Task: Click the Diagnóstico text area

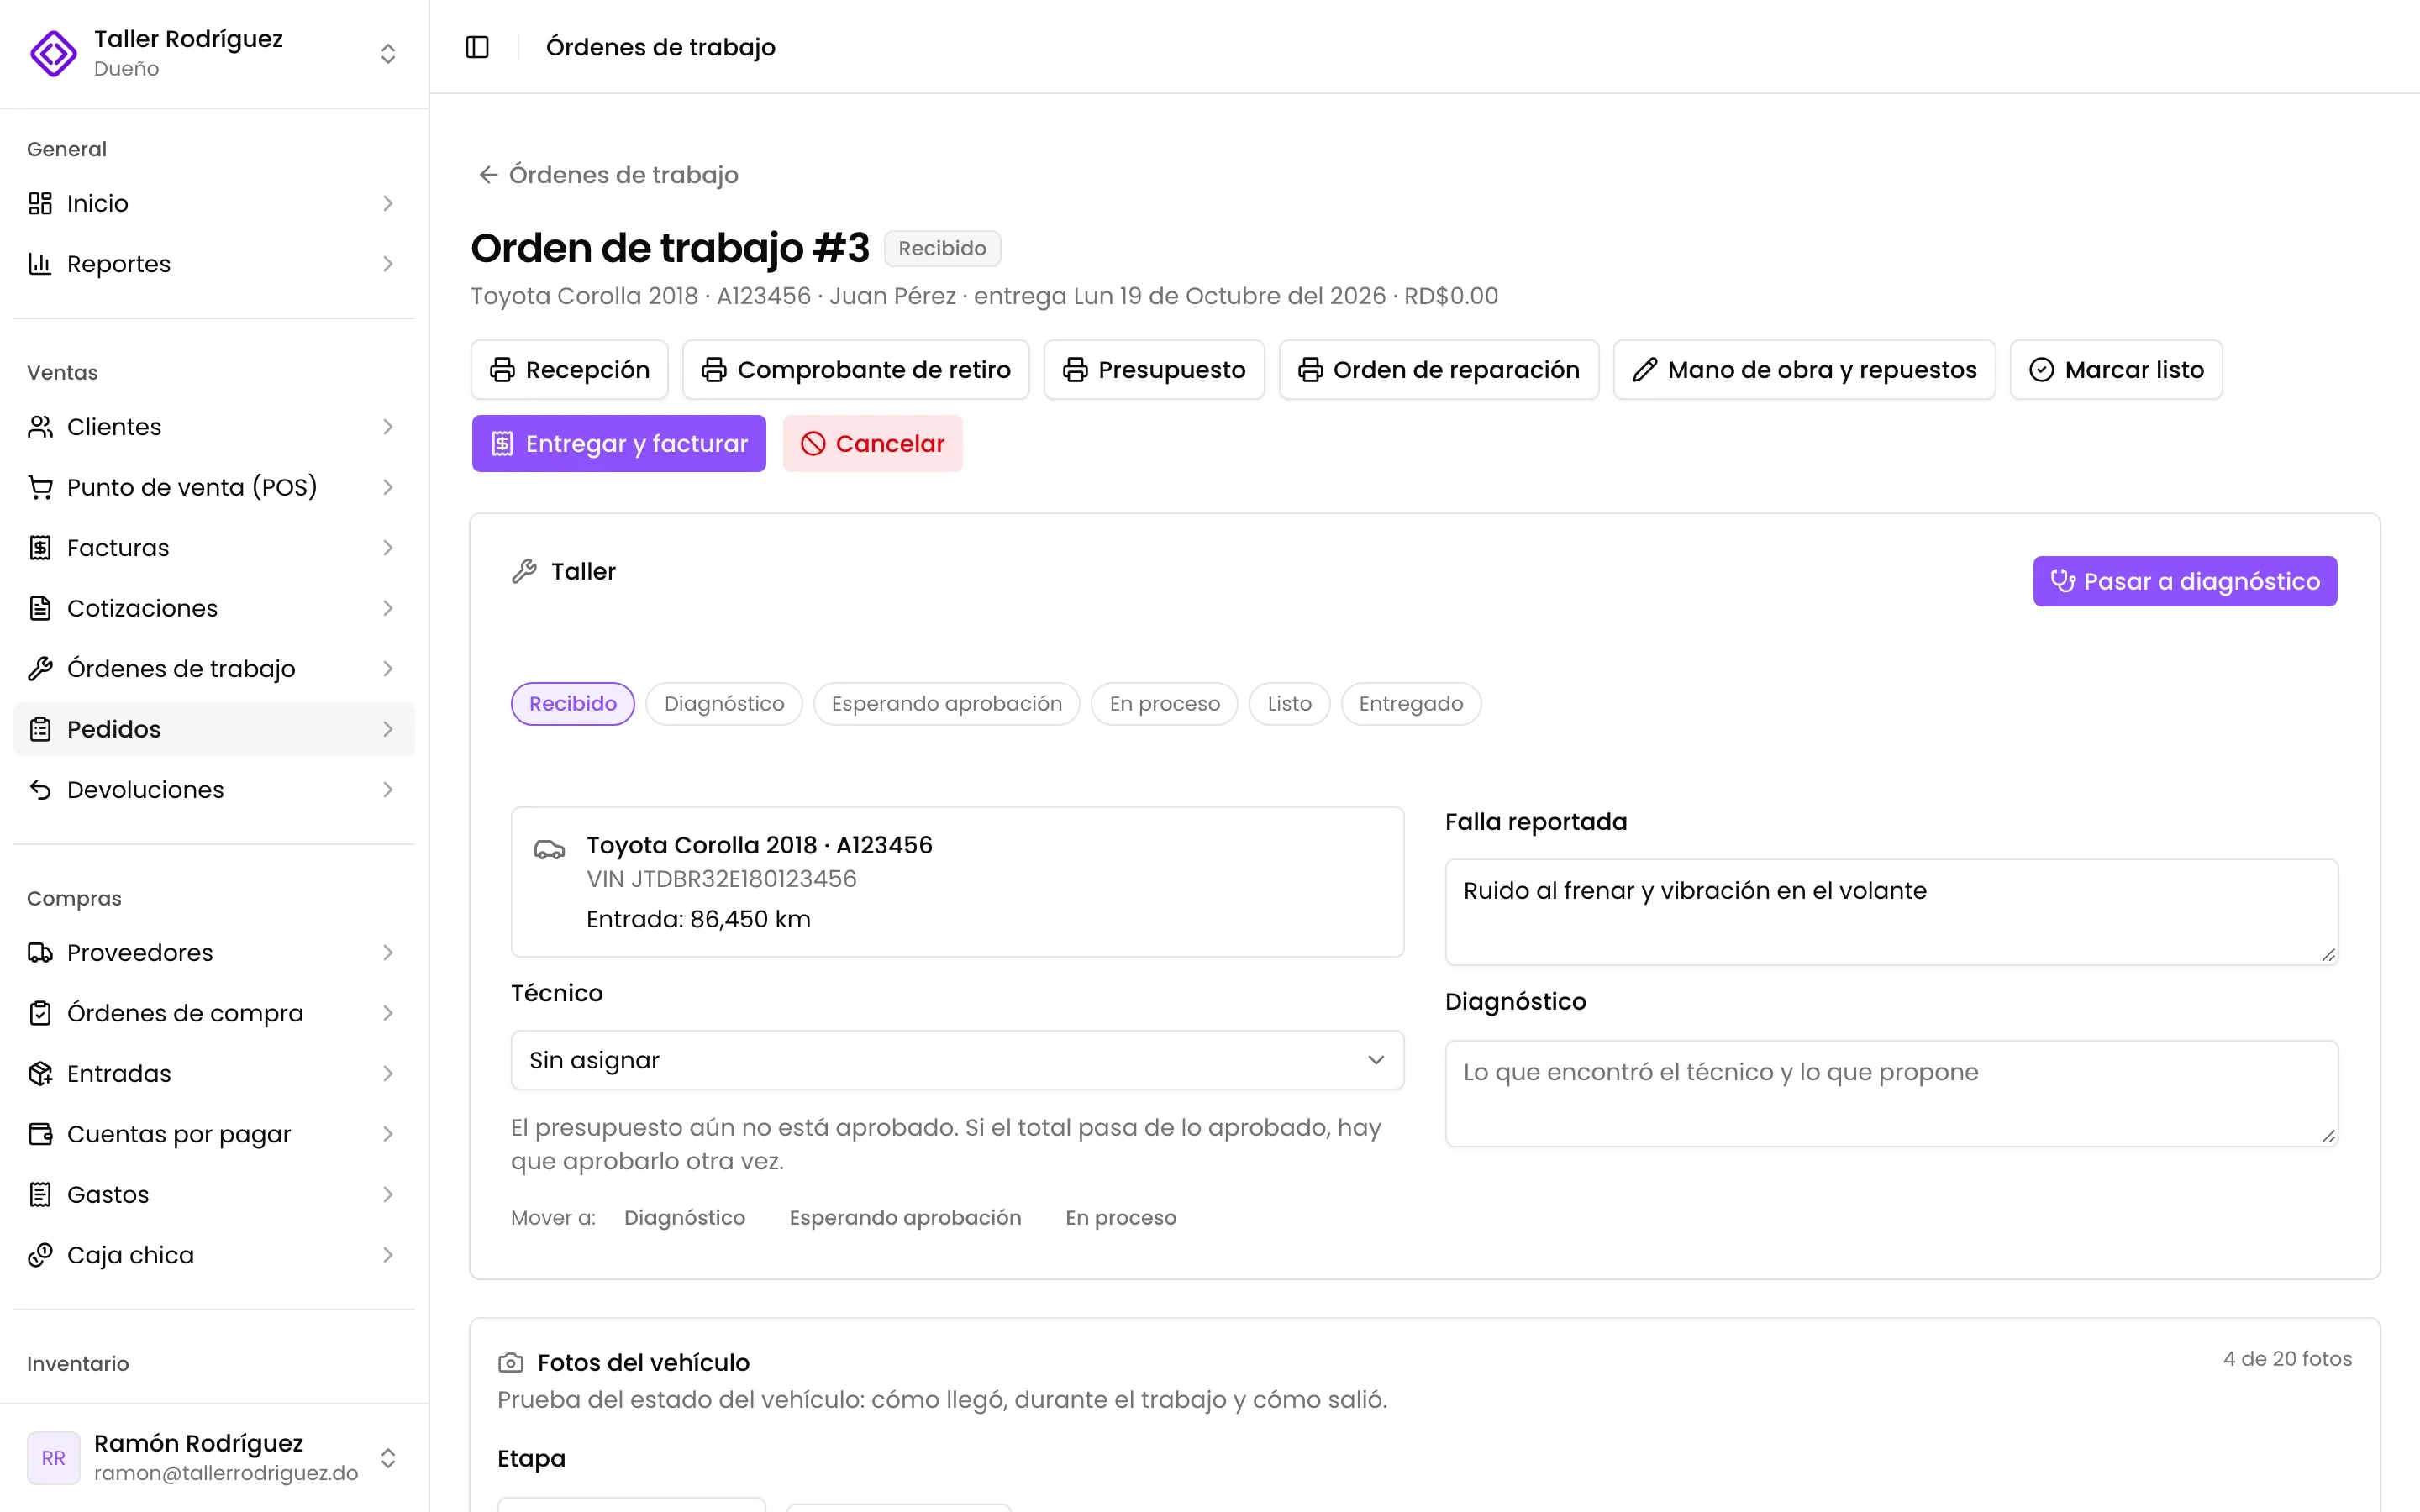Action: 1891,1094
